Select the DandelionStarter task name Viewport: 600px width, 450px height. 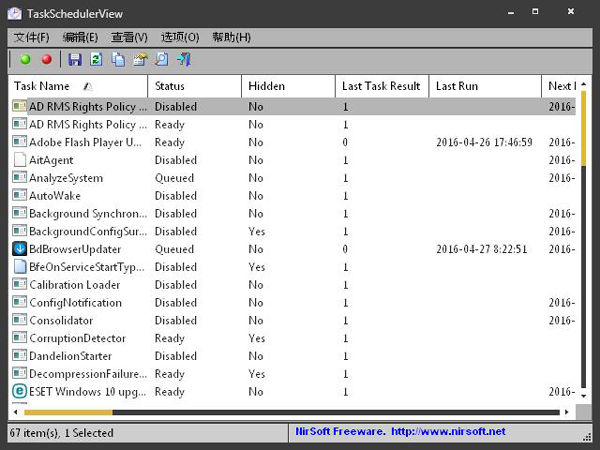[x=70, y=356]
